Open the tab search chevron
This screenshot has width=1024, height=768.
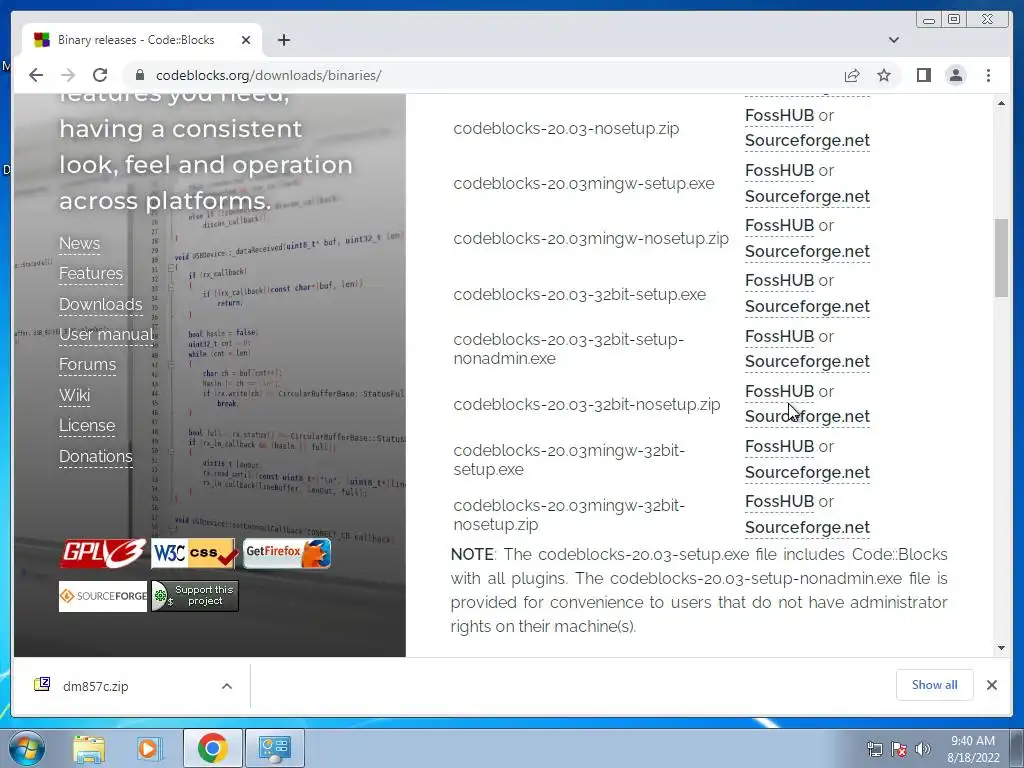(893, 40)
